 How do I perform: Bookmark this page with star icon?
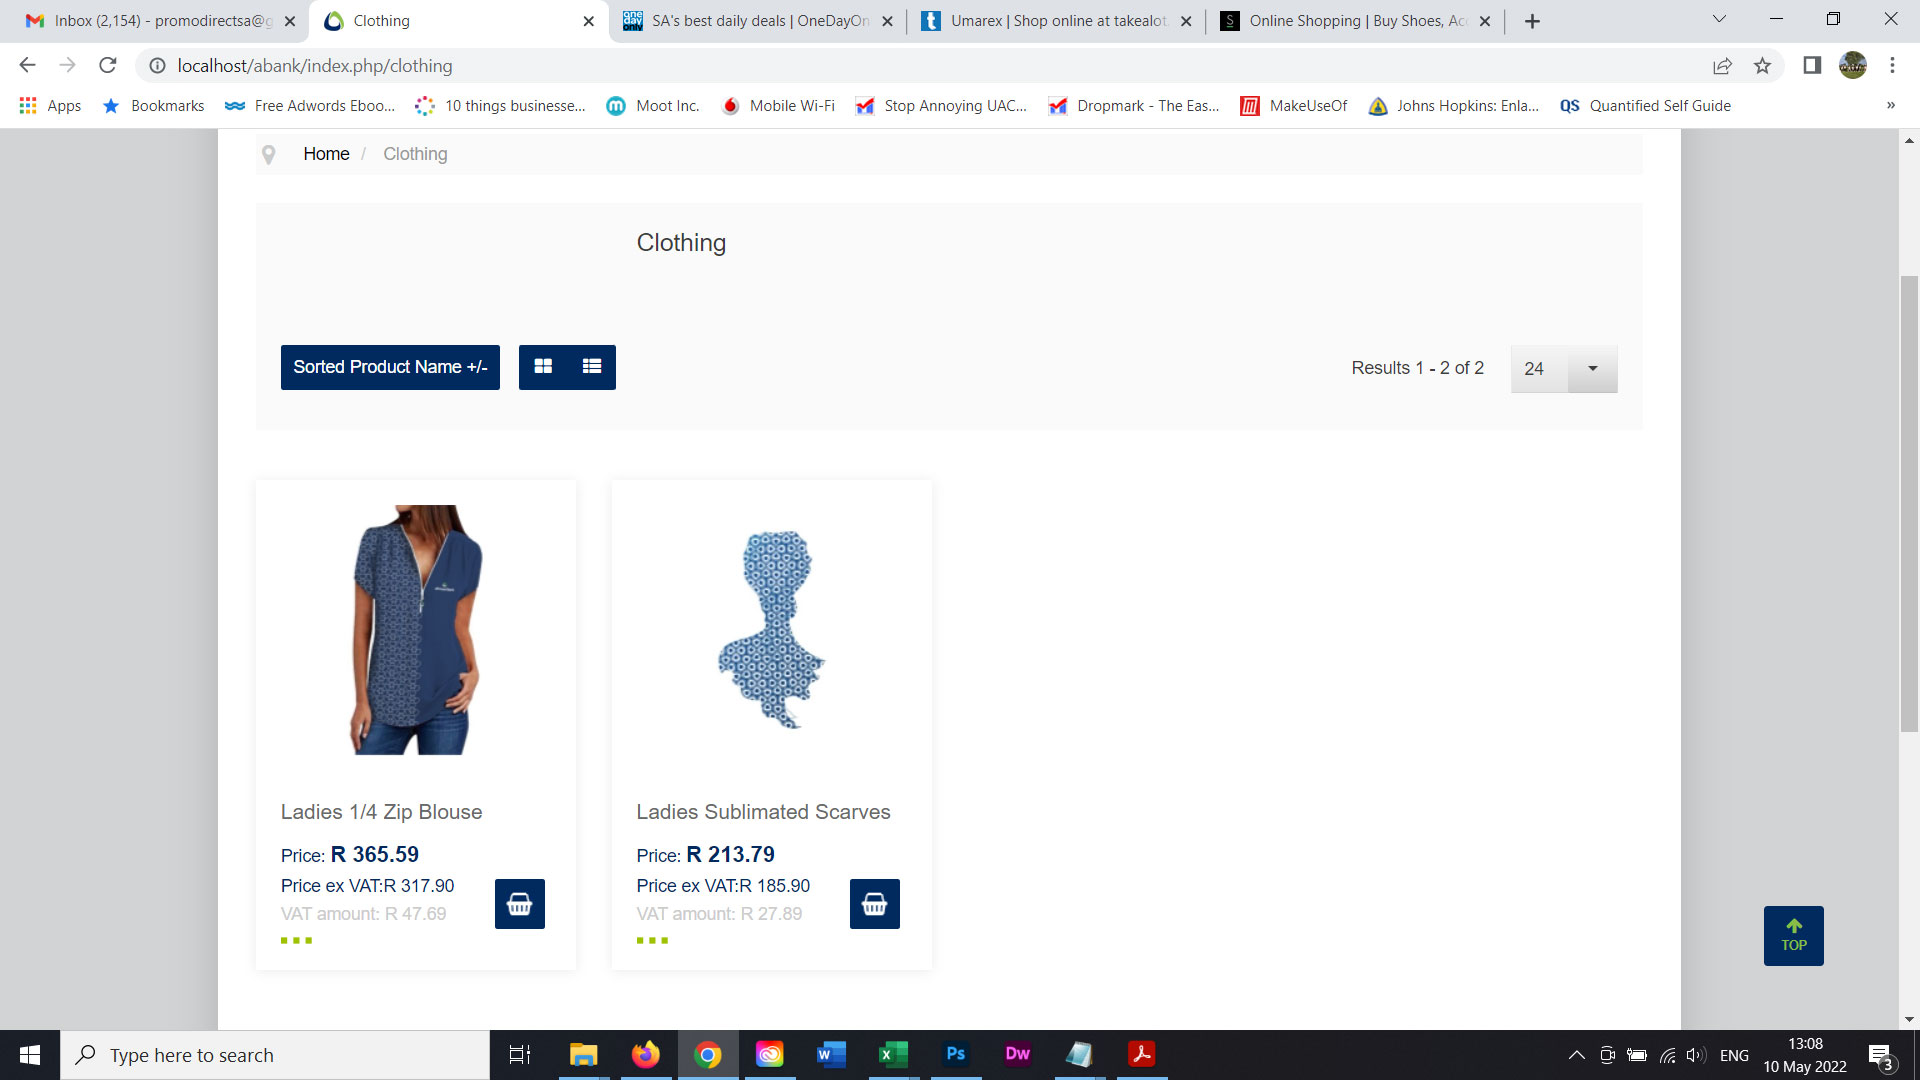tap(1762, 66)
